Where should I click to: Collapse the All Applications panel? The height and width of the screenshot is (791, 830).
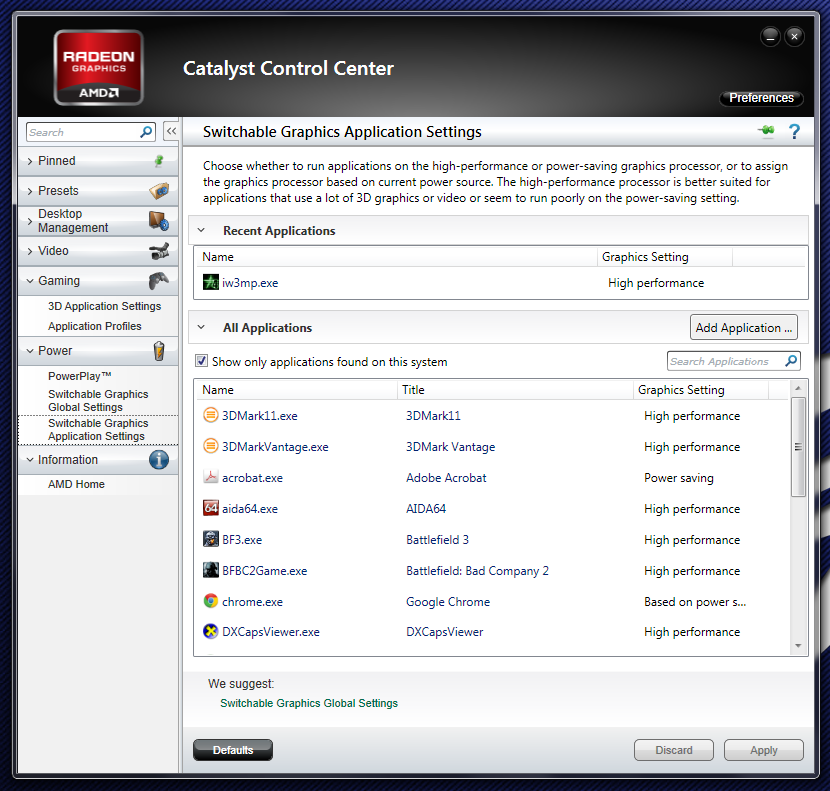coord(201,327)
